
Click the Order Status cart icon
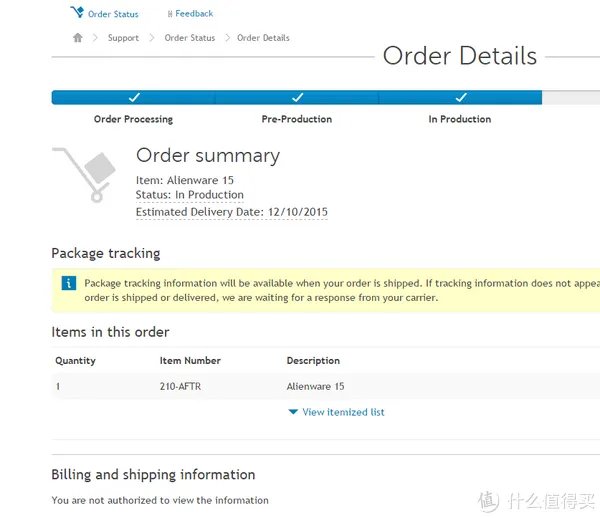click(77, 13)
